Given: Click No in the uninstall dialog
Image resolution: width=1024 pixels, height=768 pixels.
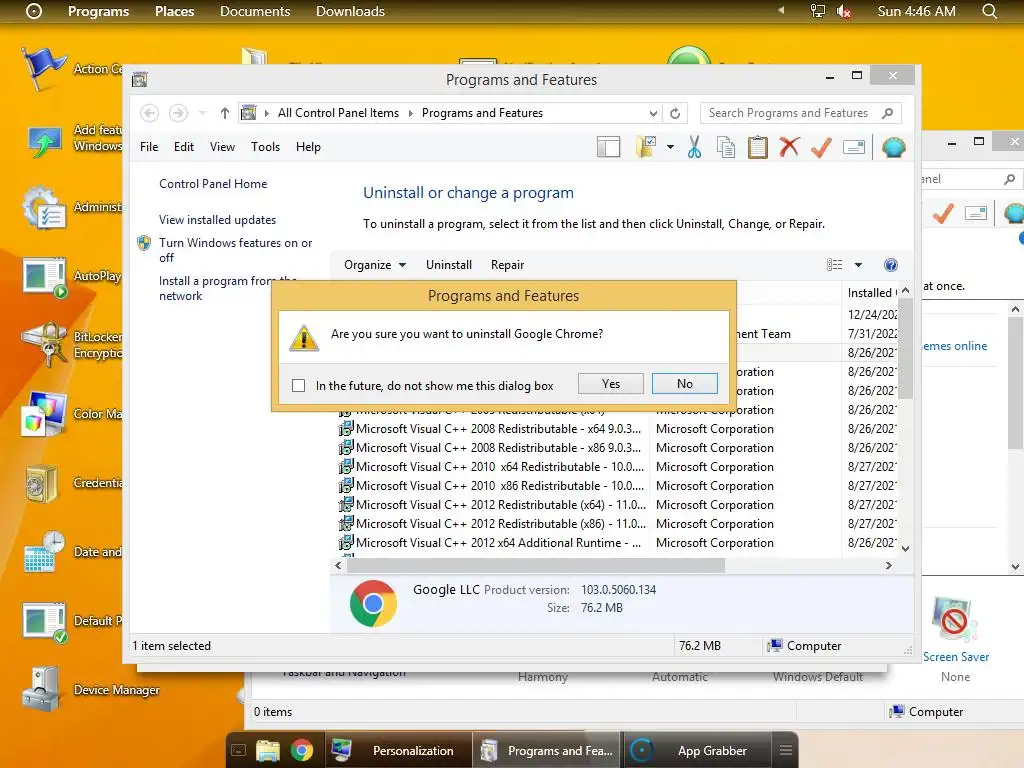Looking at the screenshot, I should [684, 383].
